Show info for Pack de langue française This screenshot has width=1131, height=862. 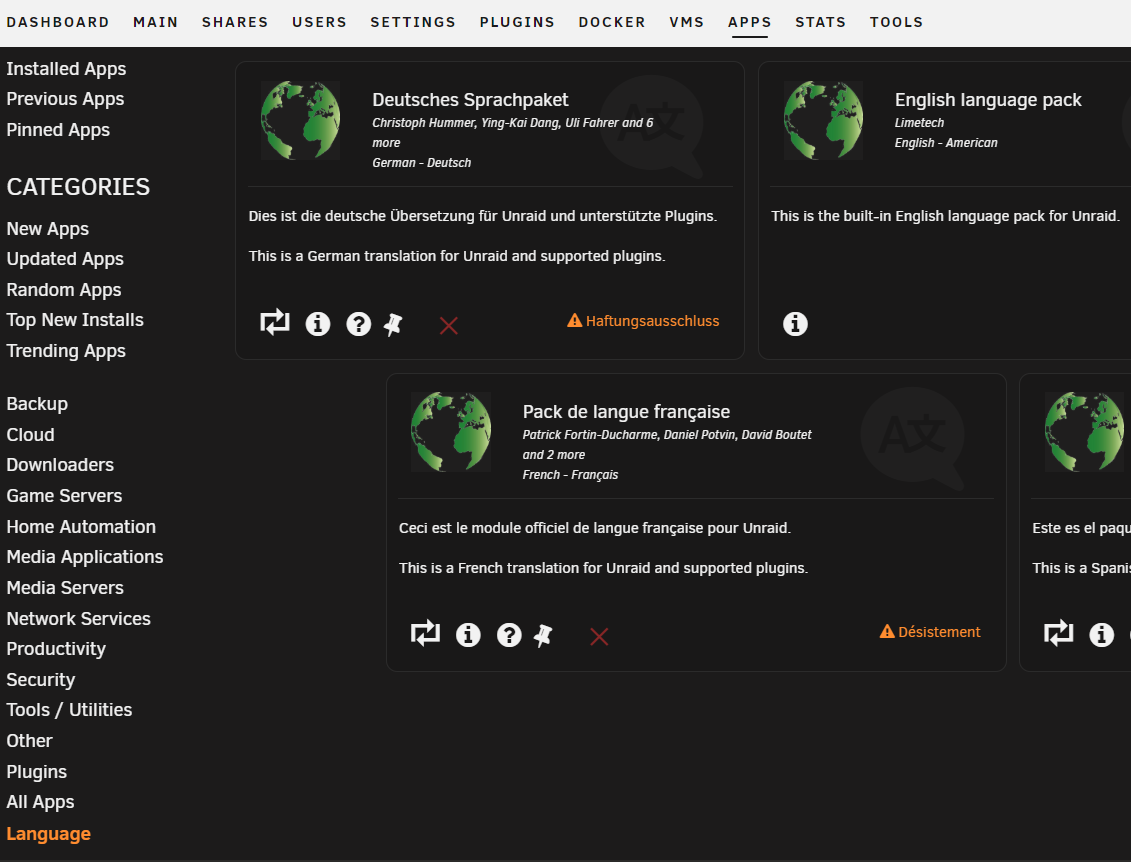pos(468,635)
